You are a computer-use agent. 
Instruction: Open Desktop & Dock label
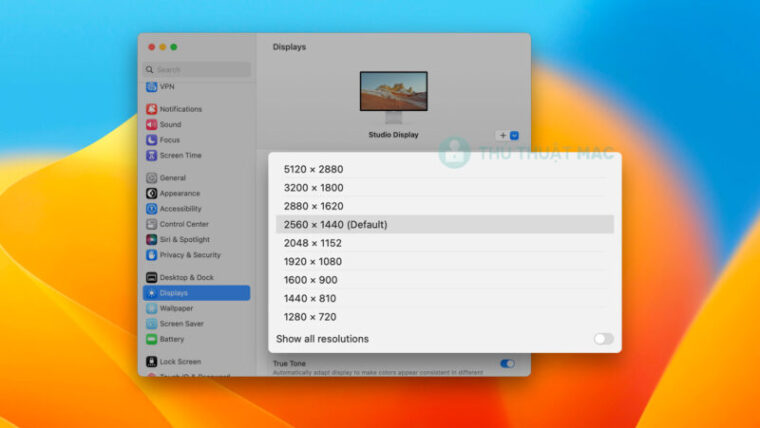[x=187, y=277]
